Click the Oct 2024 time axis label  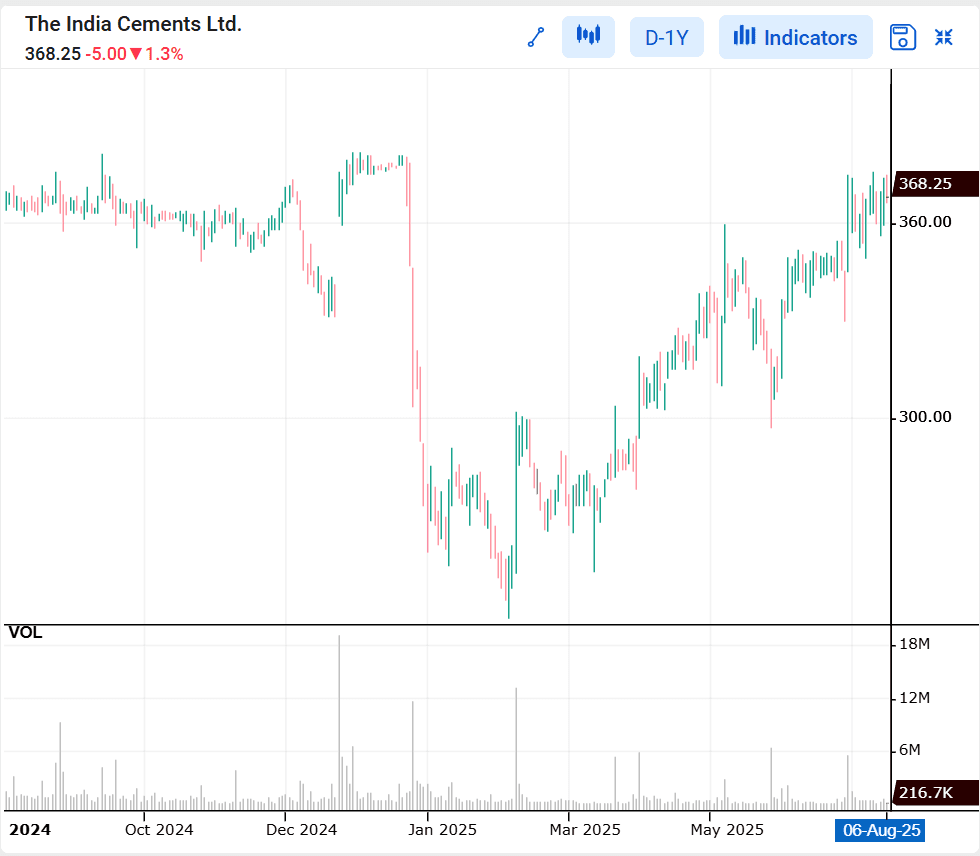159,830
